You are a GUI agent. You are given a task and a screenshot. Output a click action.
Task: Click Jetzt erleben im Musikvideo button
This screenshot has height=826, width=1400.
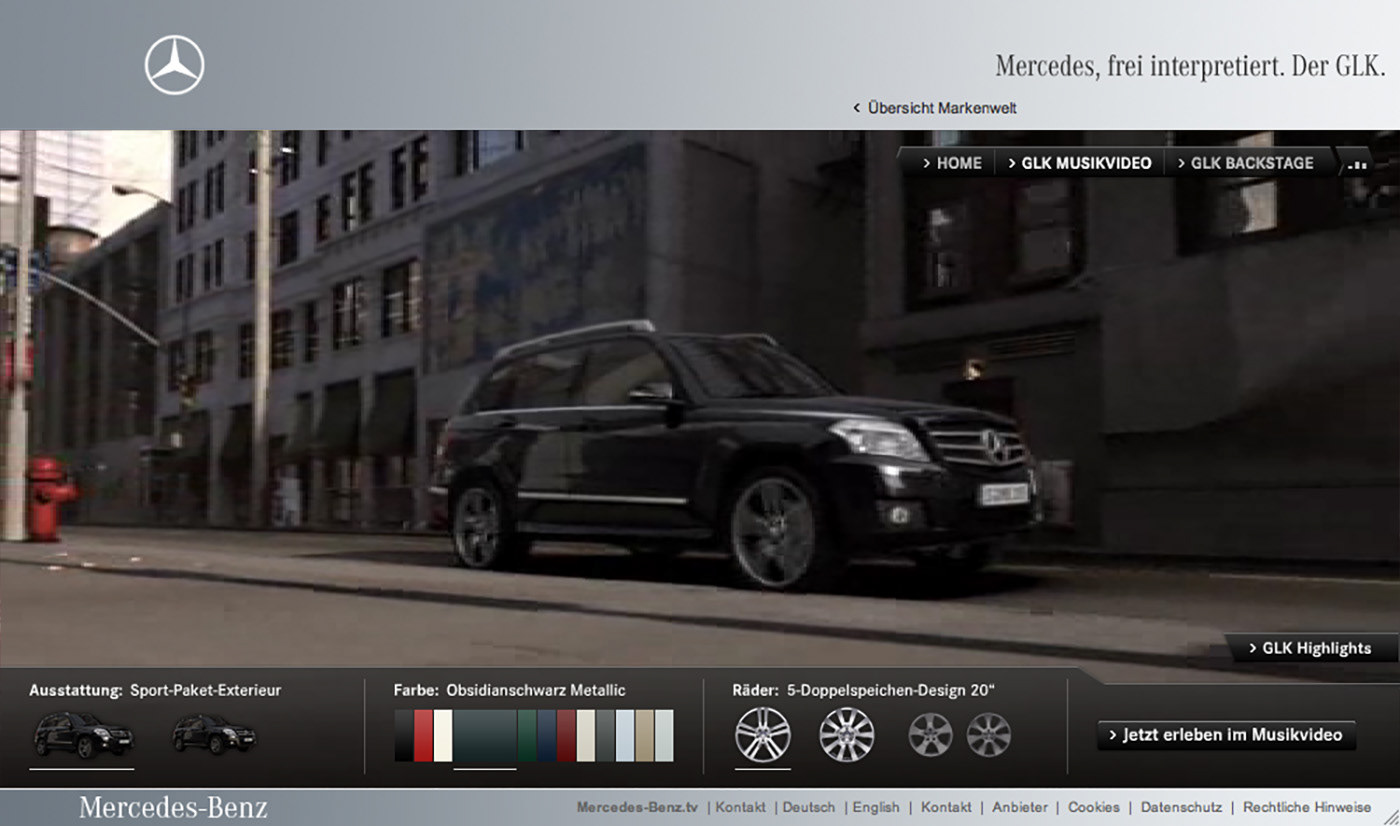(x=1226, y=735)
